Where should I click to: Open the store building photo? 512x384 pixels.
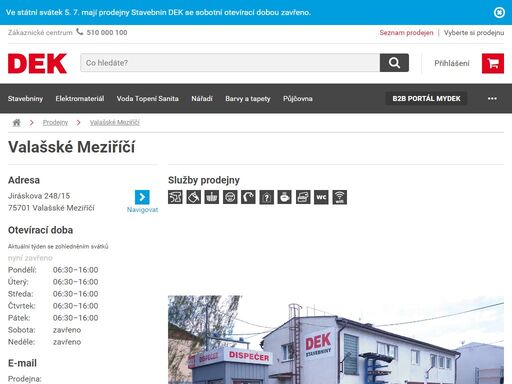(x=336, y=340)
